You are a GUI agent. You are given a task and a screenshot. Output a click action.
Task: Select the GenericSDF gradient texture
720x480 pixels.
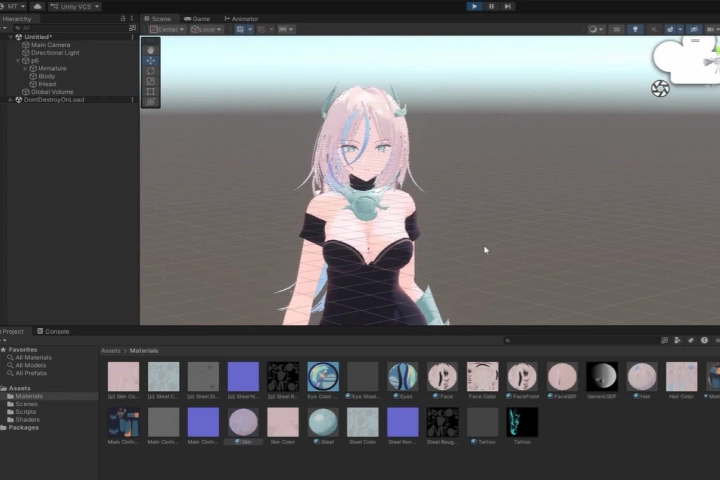pos(602,377)
